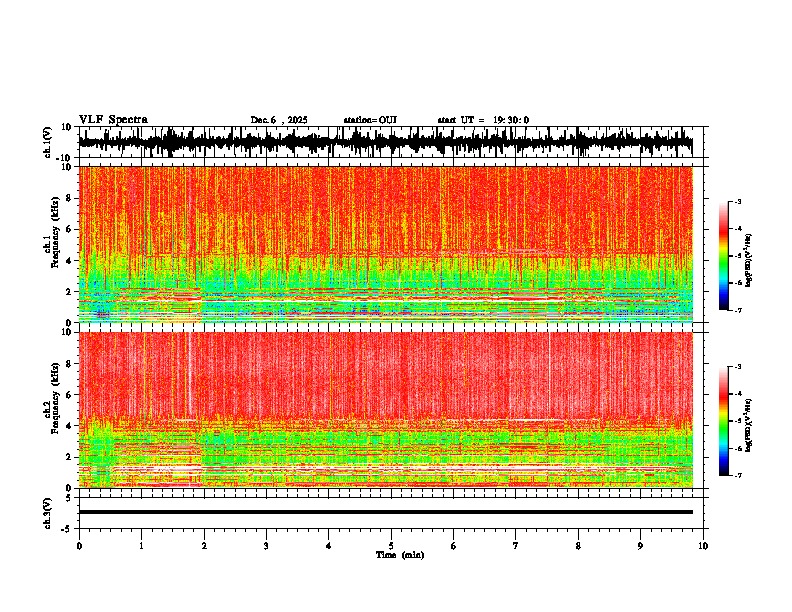Click the '8' kHz tick on ch.1 spectrogram
The height and width of the screenshot is (612, 792).
click(x=71, y=198)
